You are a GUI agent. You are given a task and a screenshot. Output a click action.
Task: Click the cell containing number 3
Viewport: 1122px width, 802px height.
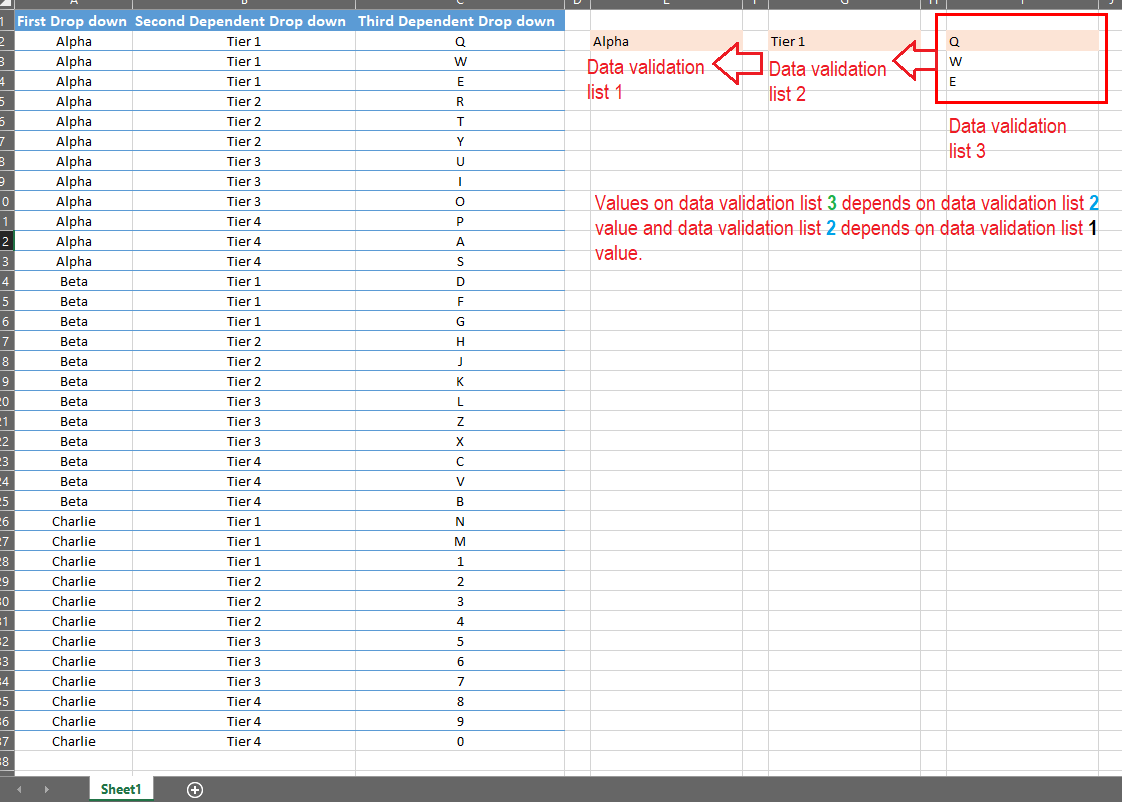click(460, 602)
